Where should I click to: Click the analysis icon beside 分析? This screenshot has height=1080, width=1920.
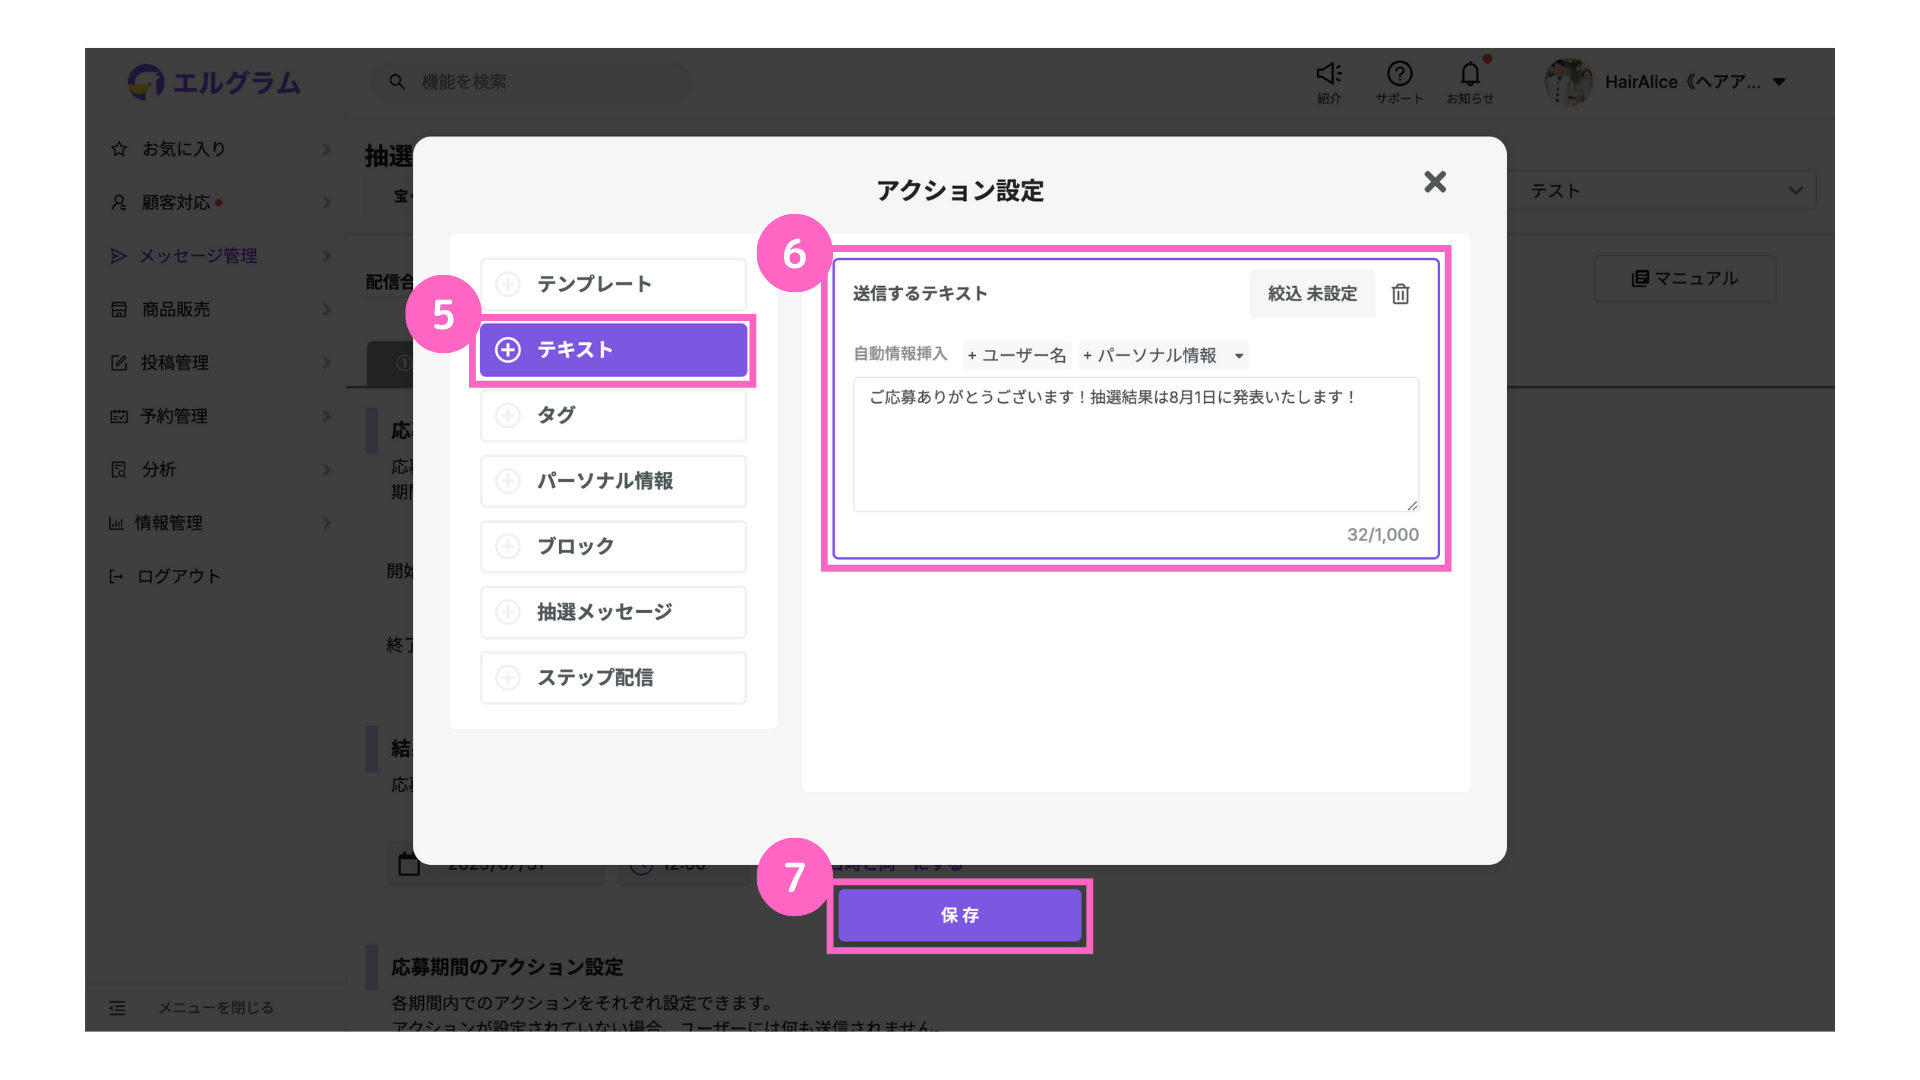click(119, 470)
